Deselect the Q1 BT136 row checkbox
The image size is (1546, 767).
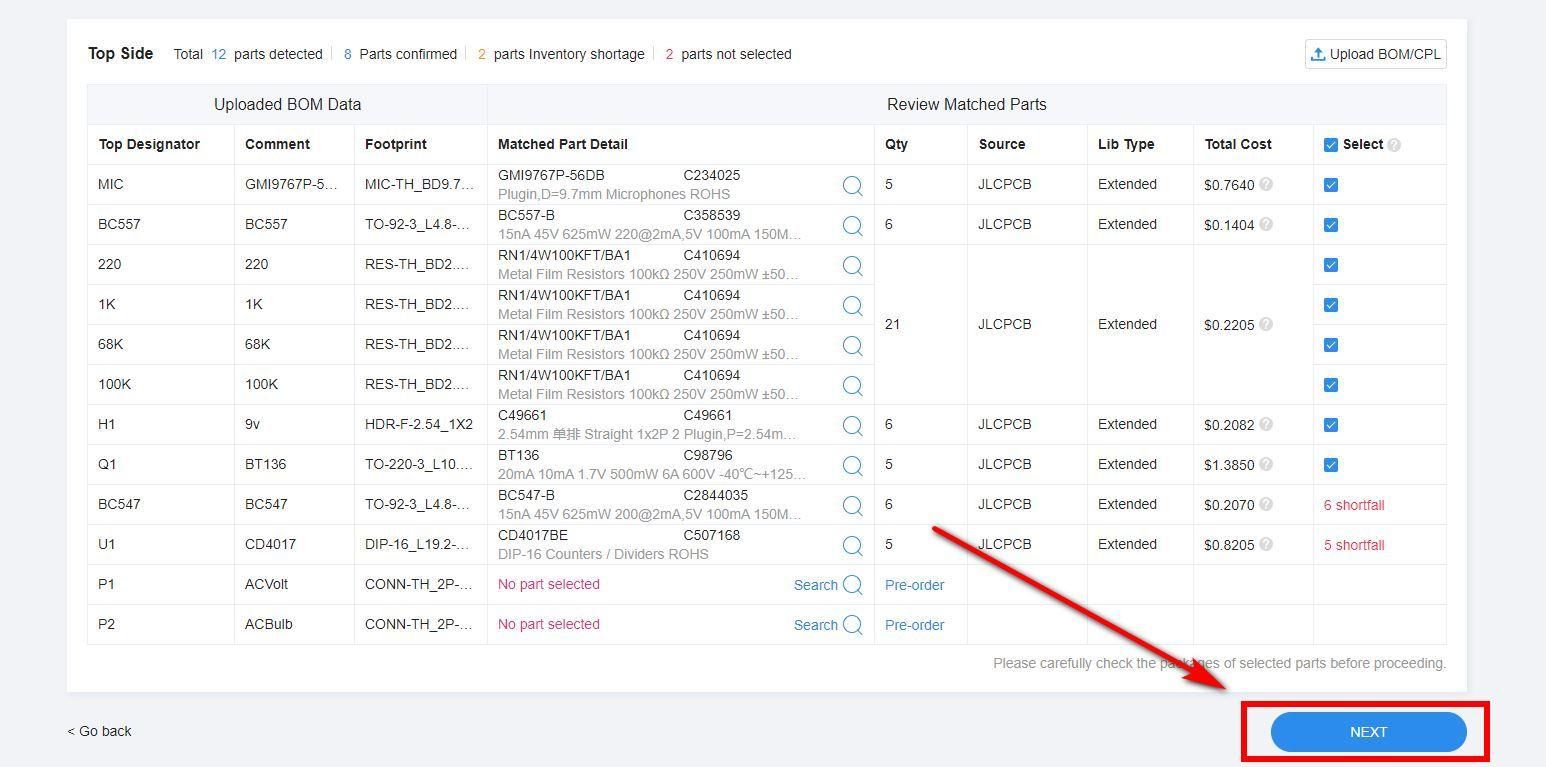click(x=1330, y=465)
